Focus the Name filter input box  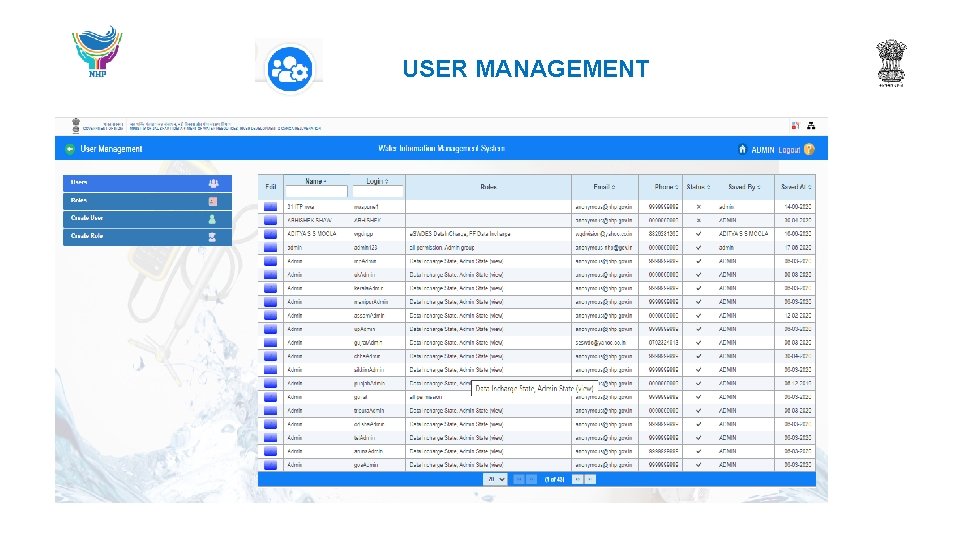tap(316, 192)
